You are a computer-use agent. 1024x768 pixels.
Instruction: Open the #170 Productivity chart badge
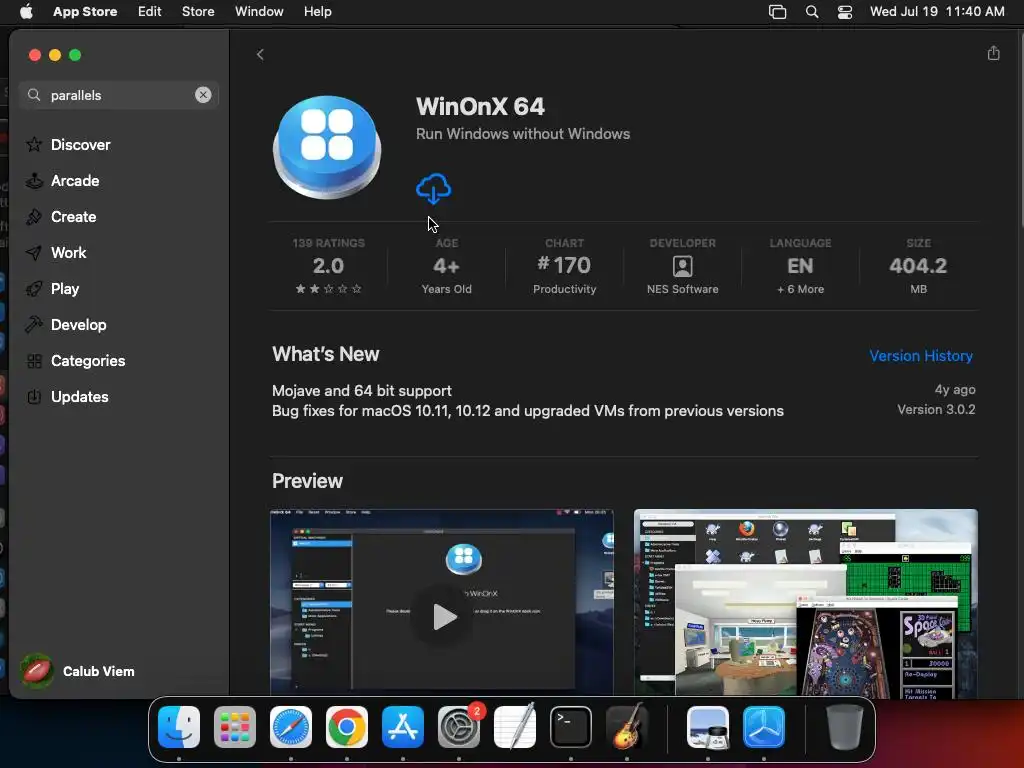tap(564, 268)
